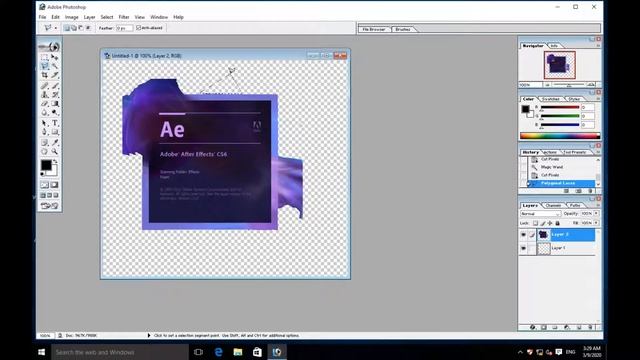The height and width of the screenshot is (360, 640).
Task: Select the Eyedropper tool
Action: pyautogui.click(x=55, y=142)
